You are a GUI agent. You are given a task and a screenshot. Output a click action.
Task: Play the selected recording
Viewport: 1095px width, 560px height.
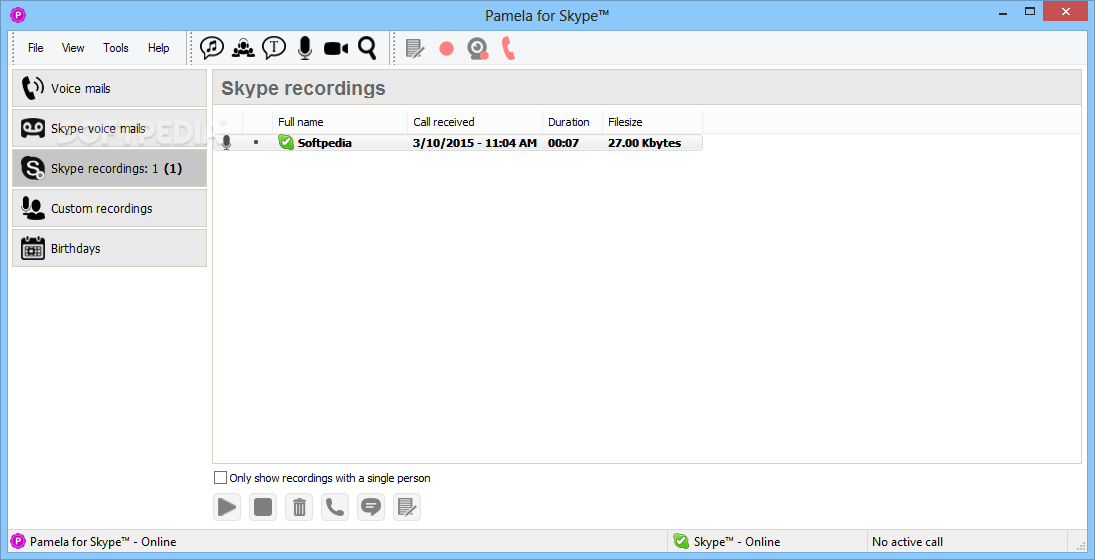pyautogui.click(x=227, y=507)
